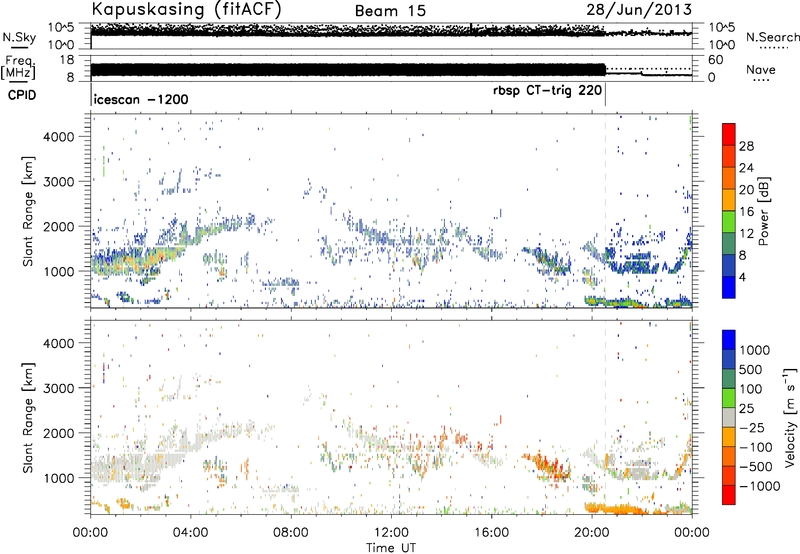
Task: Click the dotted line sample under "N.Search"
Action: [x=773, y=48]
